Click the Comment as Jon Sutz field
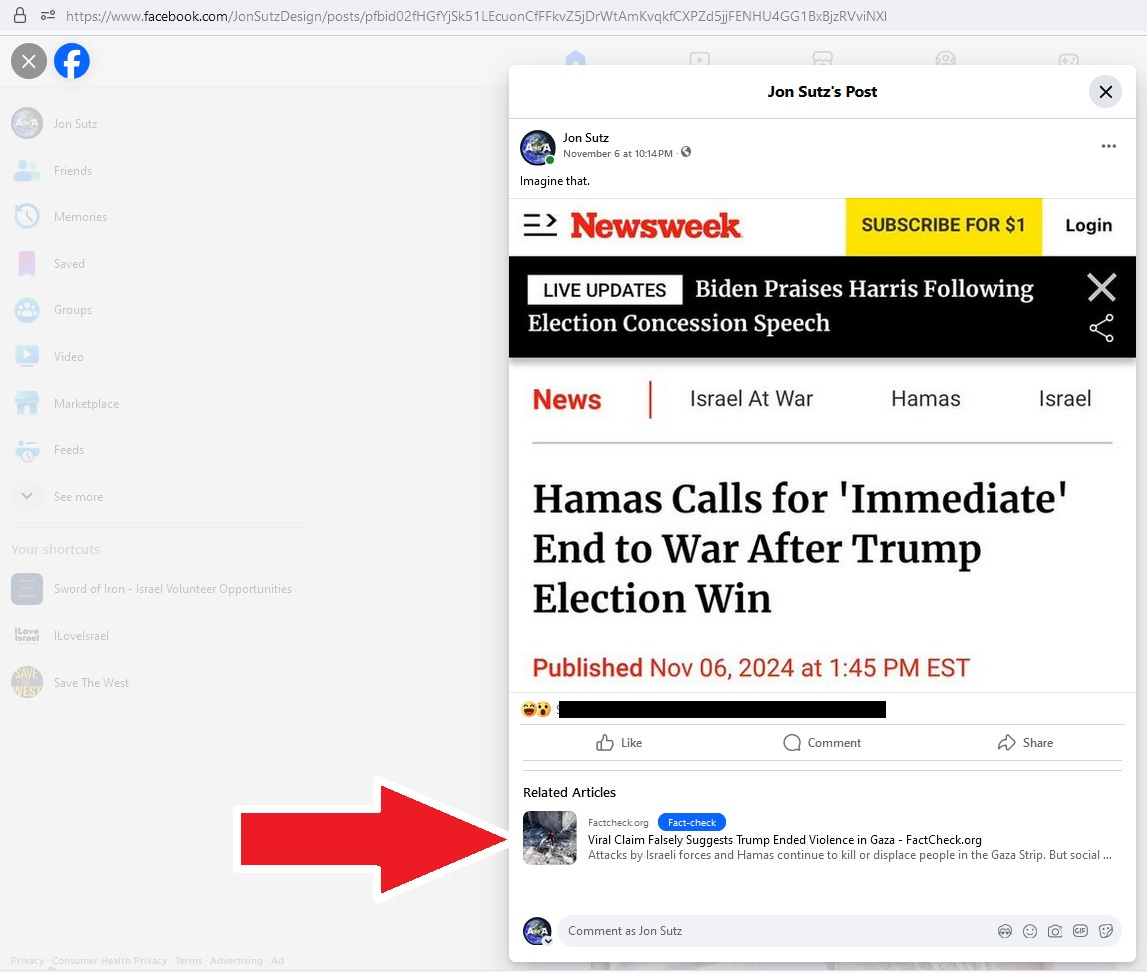 click(775, 931)
